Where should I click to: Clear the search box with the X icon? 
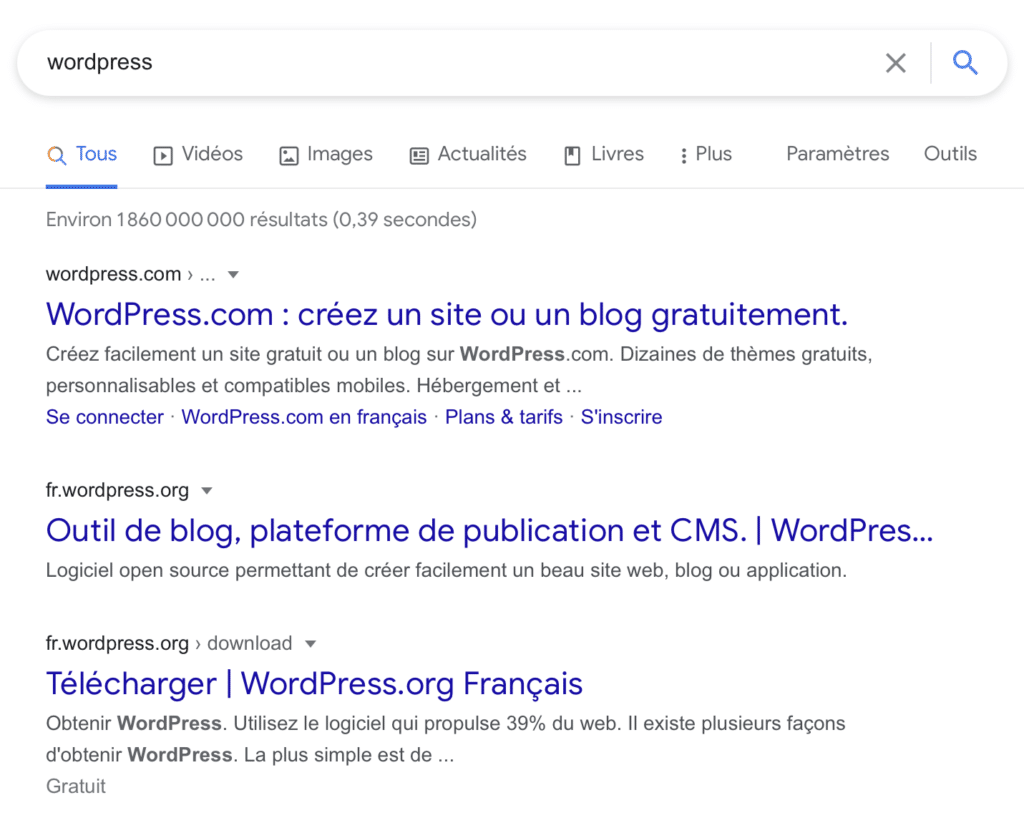click(x=895, y=63)
